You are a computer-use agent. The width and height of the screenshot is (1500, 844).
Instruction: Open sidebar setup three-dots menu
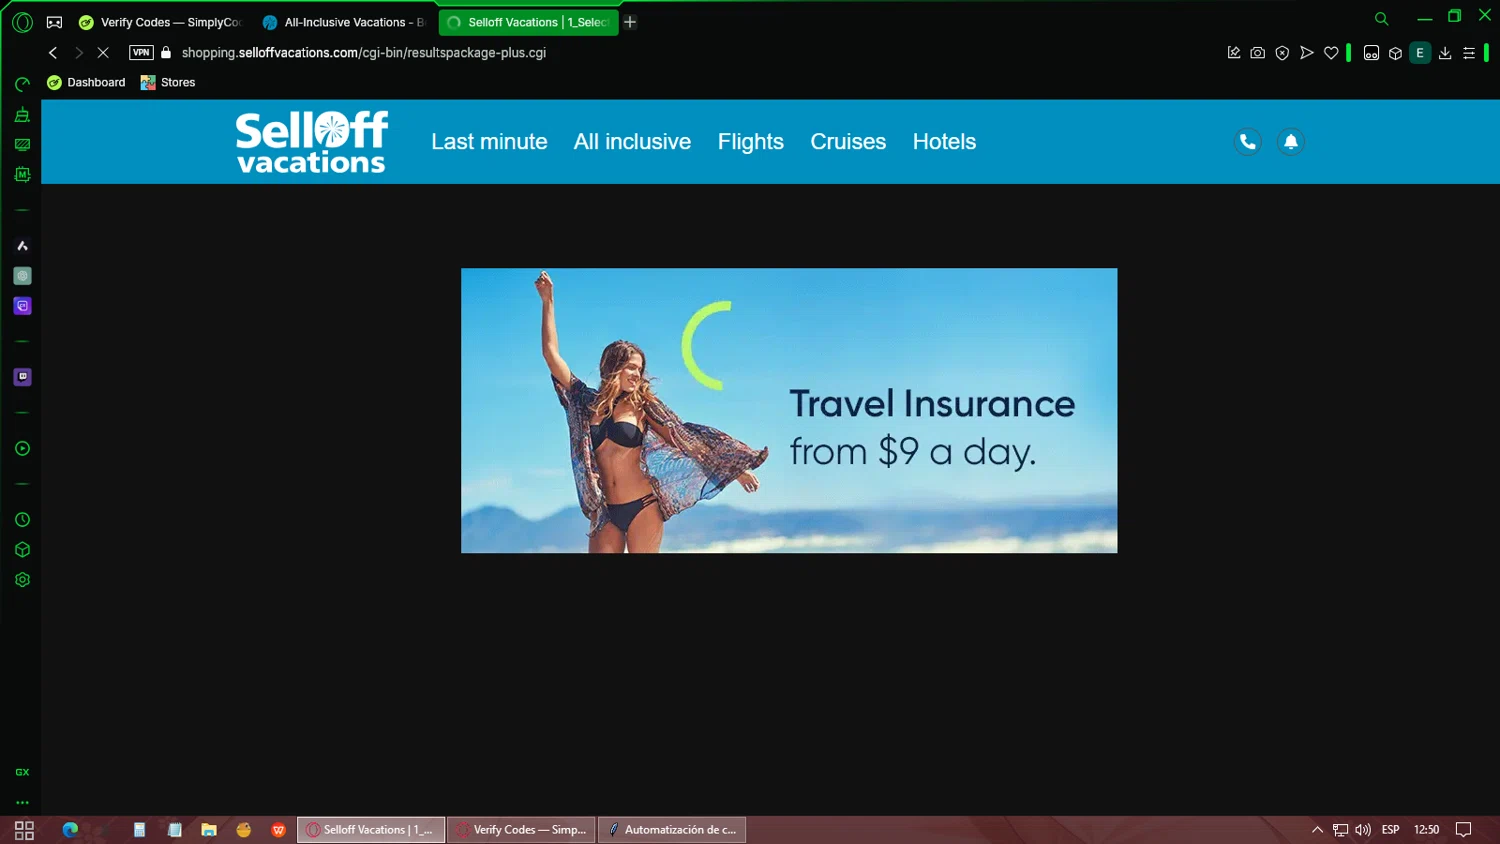click(x=22, y=802)
